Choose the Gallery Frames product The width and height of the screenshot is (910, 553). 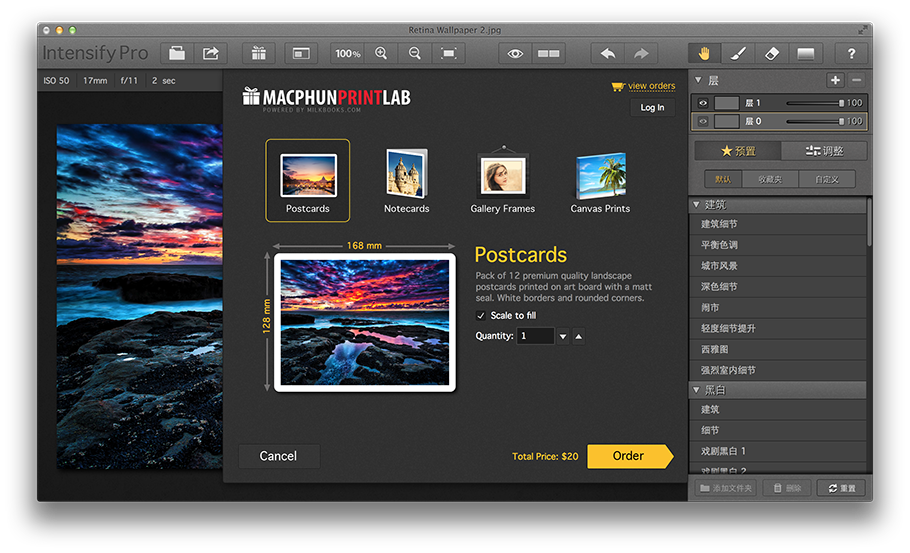pos(503,180)
